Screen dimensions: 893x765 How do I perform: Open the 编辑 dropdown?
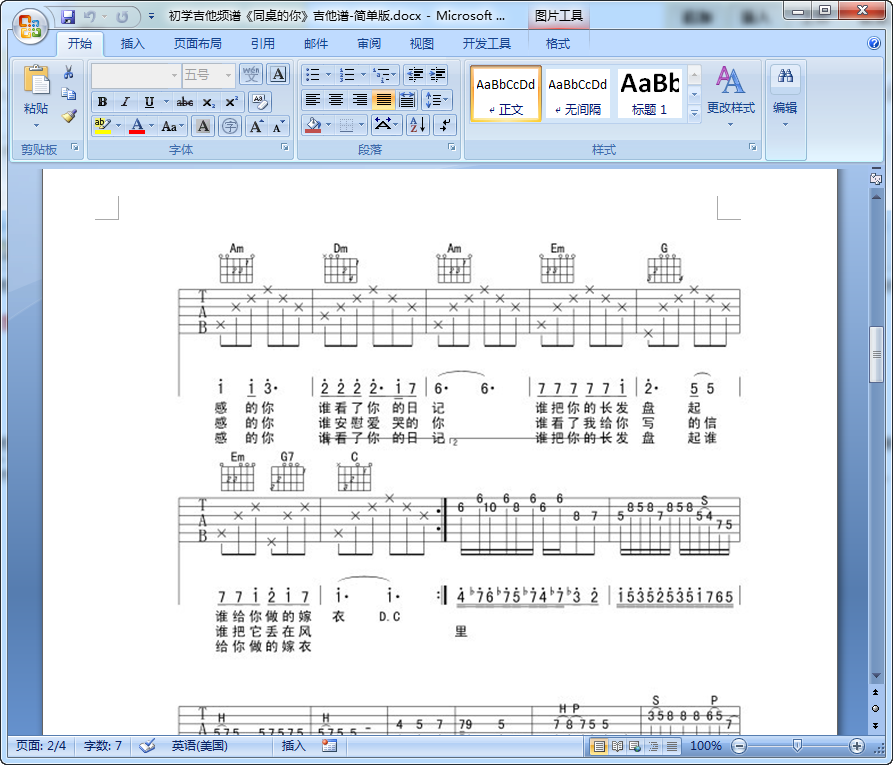pos(785,97)
